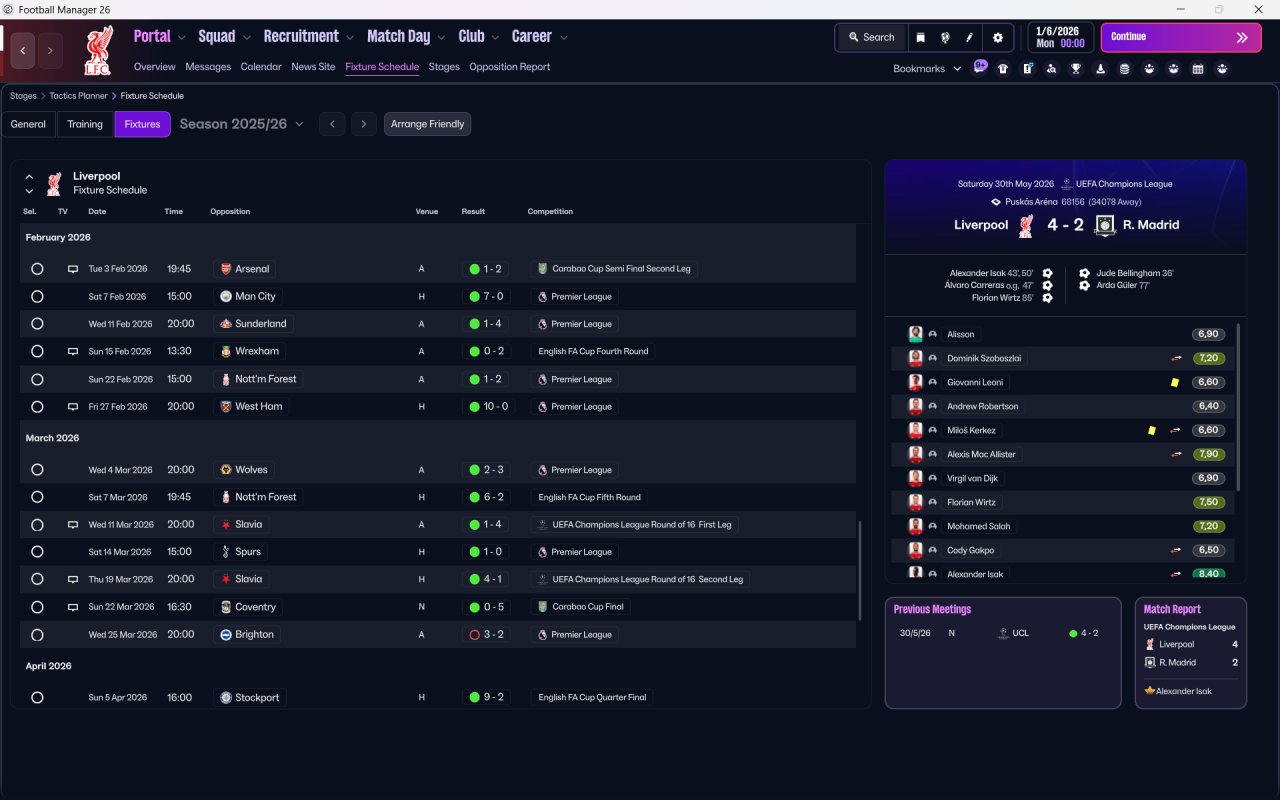Open the Opposition Report submenu

509,67
